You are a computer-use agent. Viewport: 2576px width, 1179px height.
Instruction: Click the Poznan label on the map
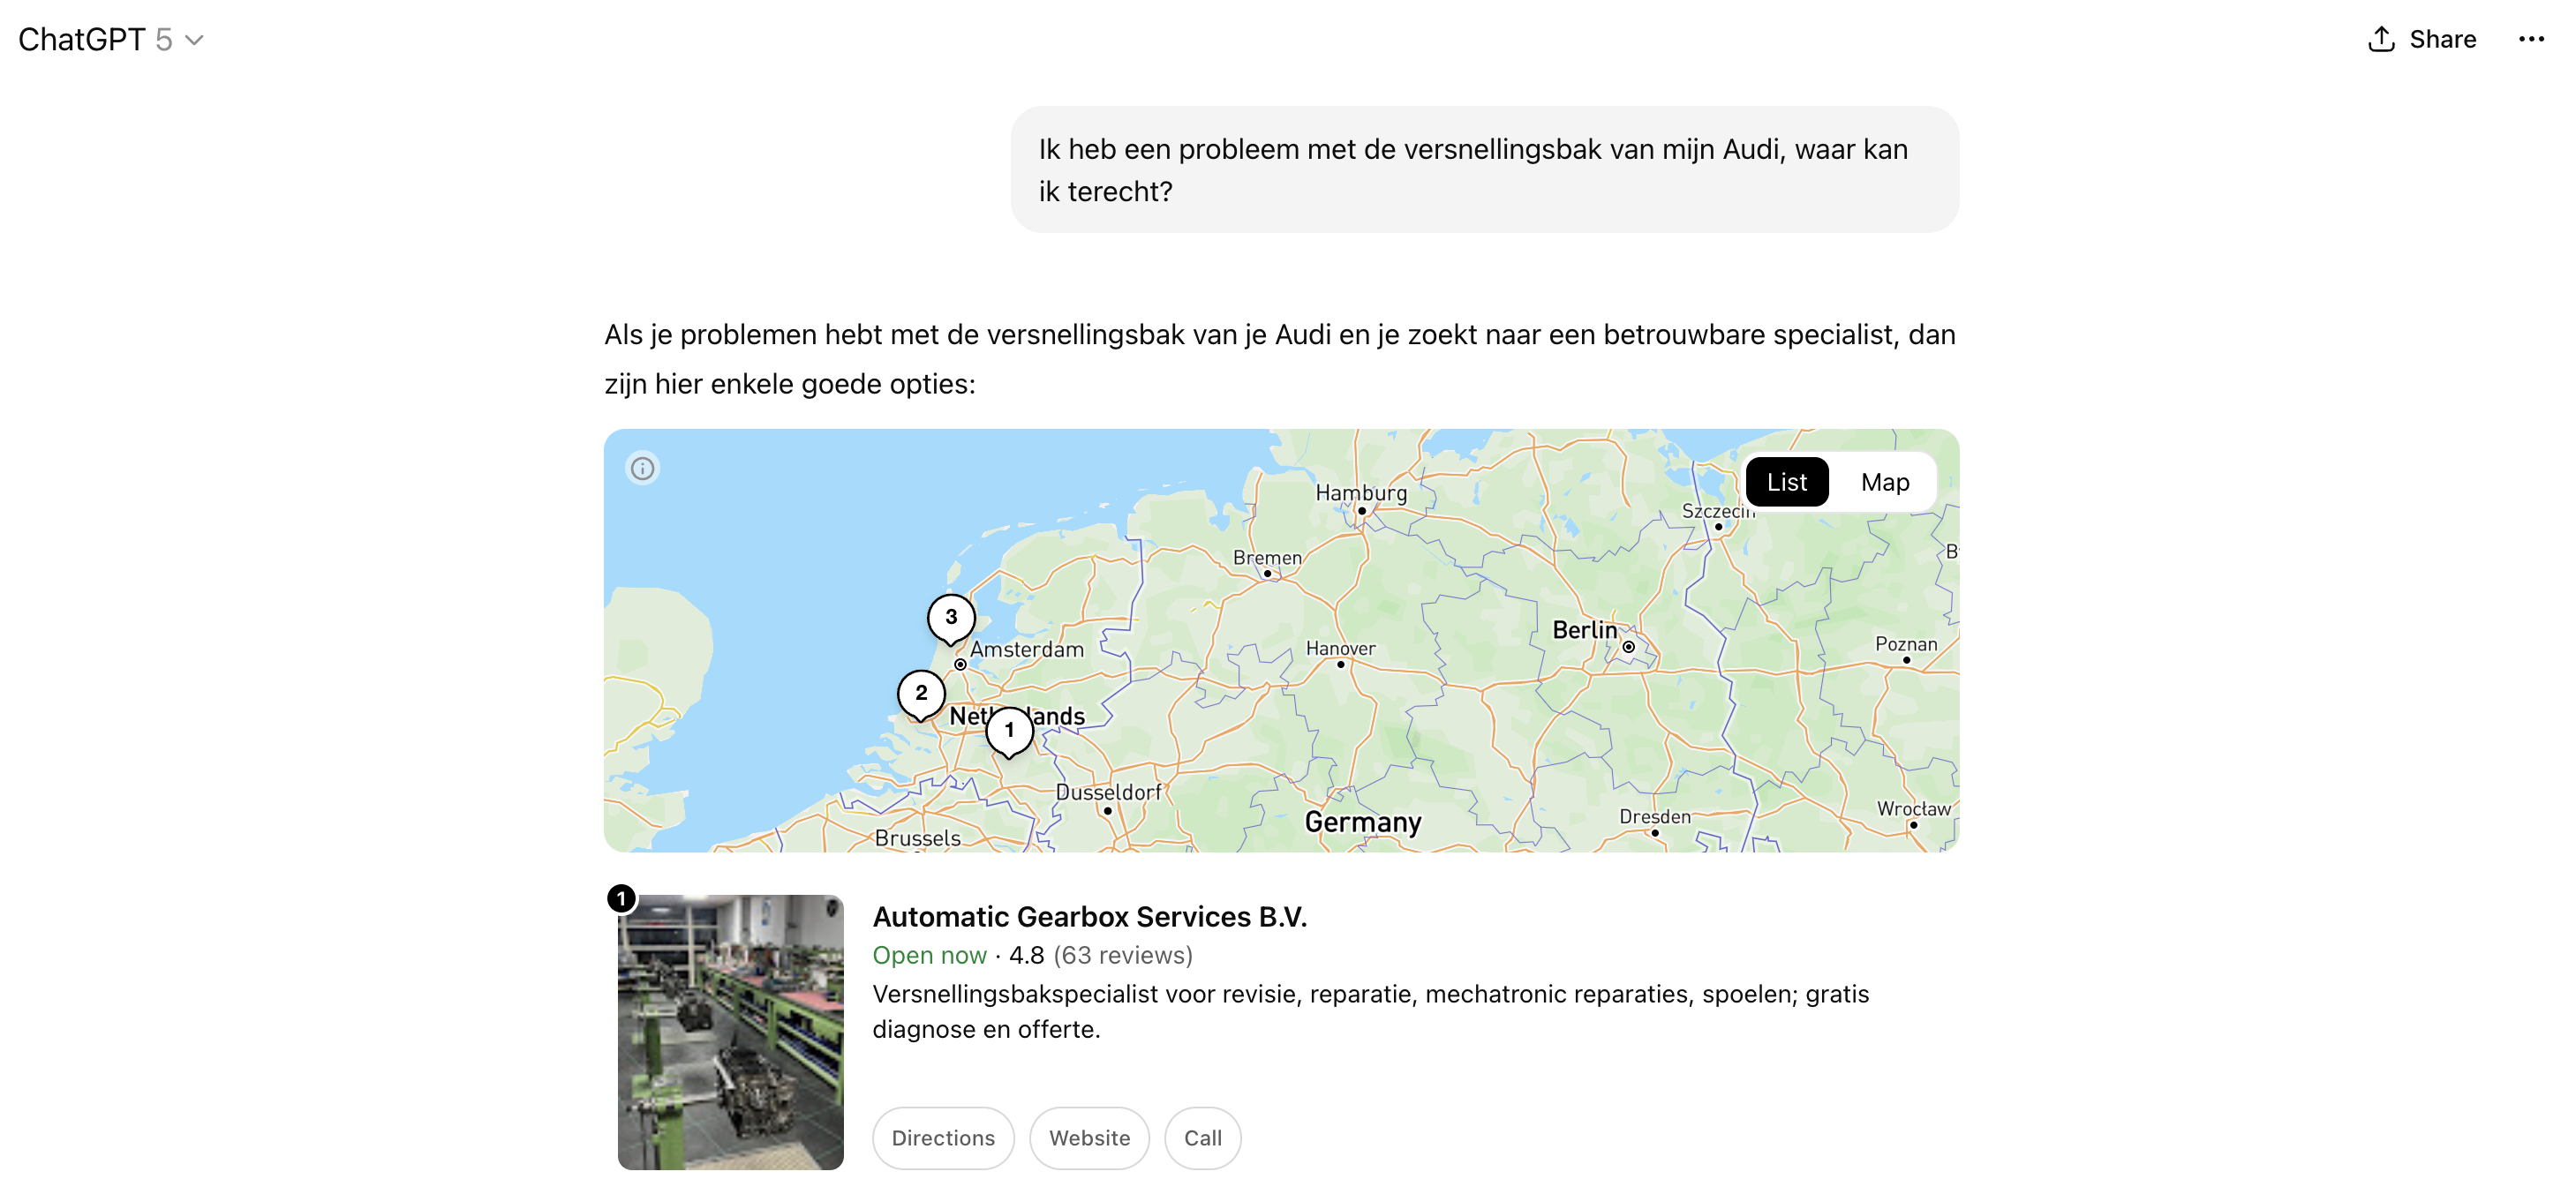click(1905, 644)
